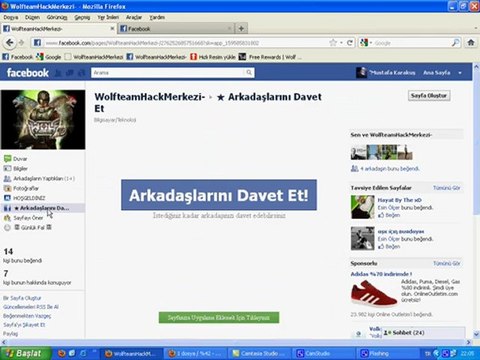480x360 pixels.
Task: Click Tümünü Gör next to Sponsorlu
Action: click(x=446, y=263)
